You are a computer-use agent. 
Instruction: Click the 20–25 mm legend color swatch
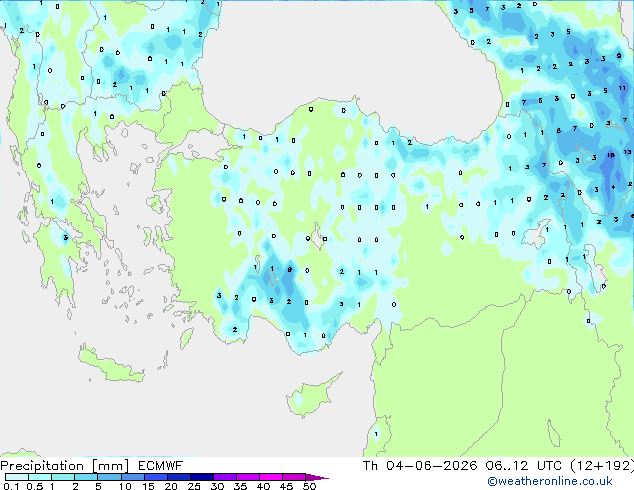[x=179, y=477]
